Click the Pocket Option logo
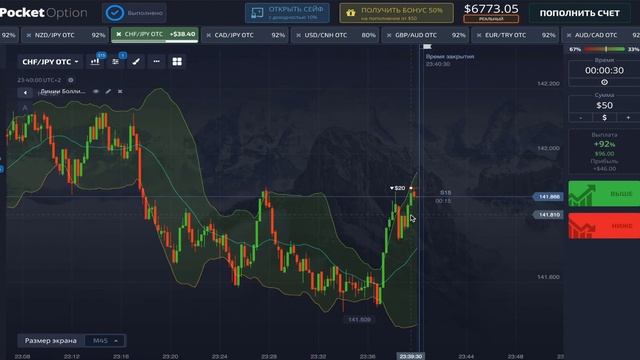640x360 pixels. coord(43,13)
